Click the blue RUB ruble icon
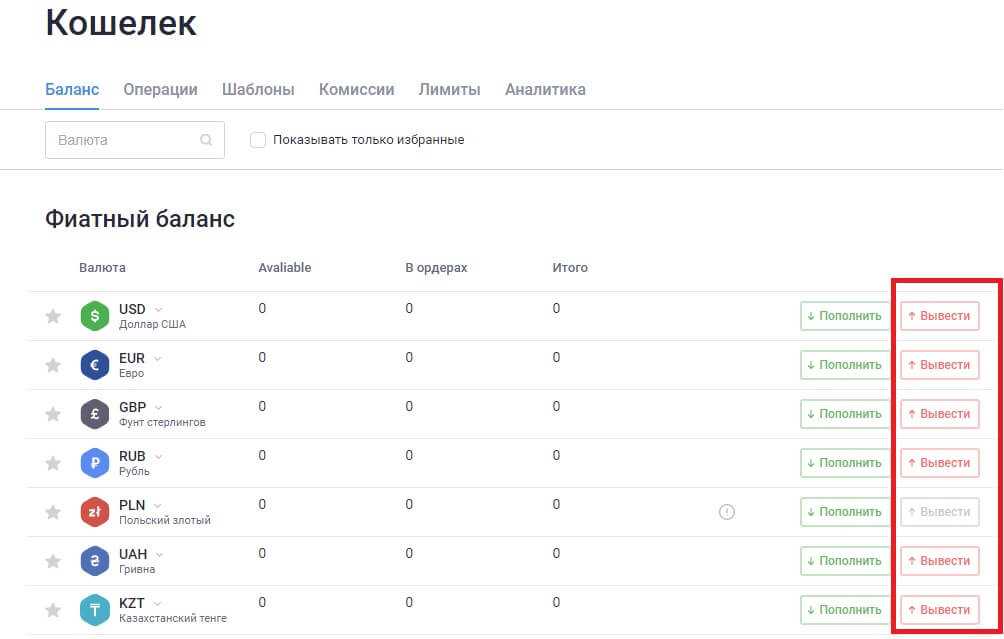The image size is (1004, 639). (94, 463)
